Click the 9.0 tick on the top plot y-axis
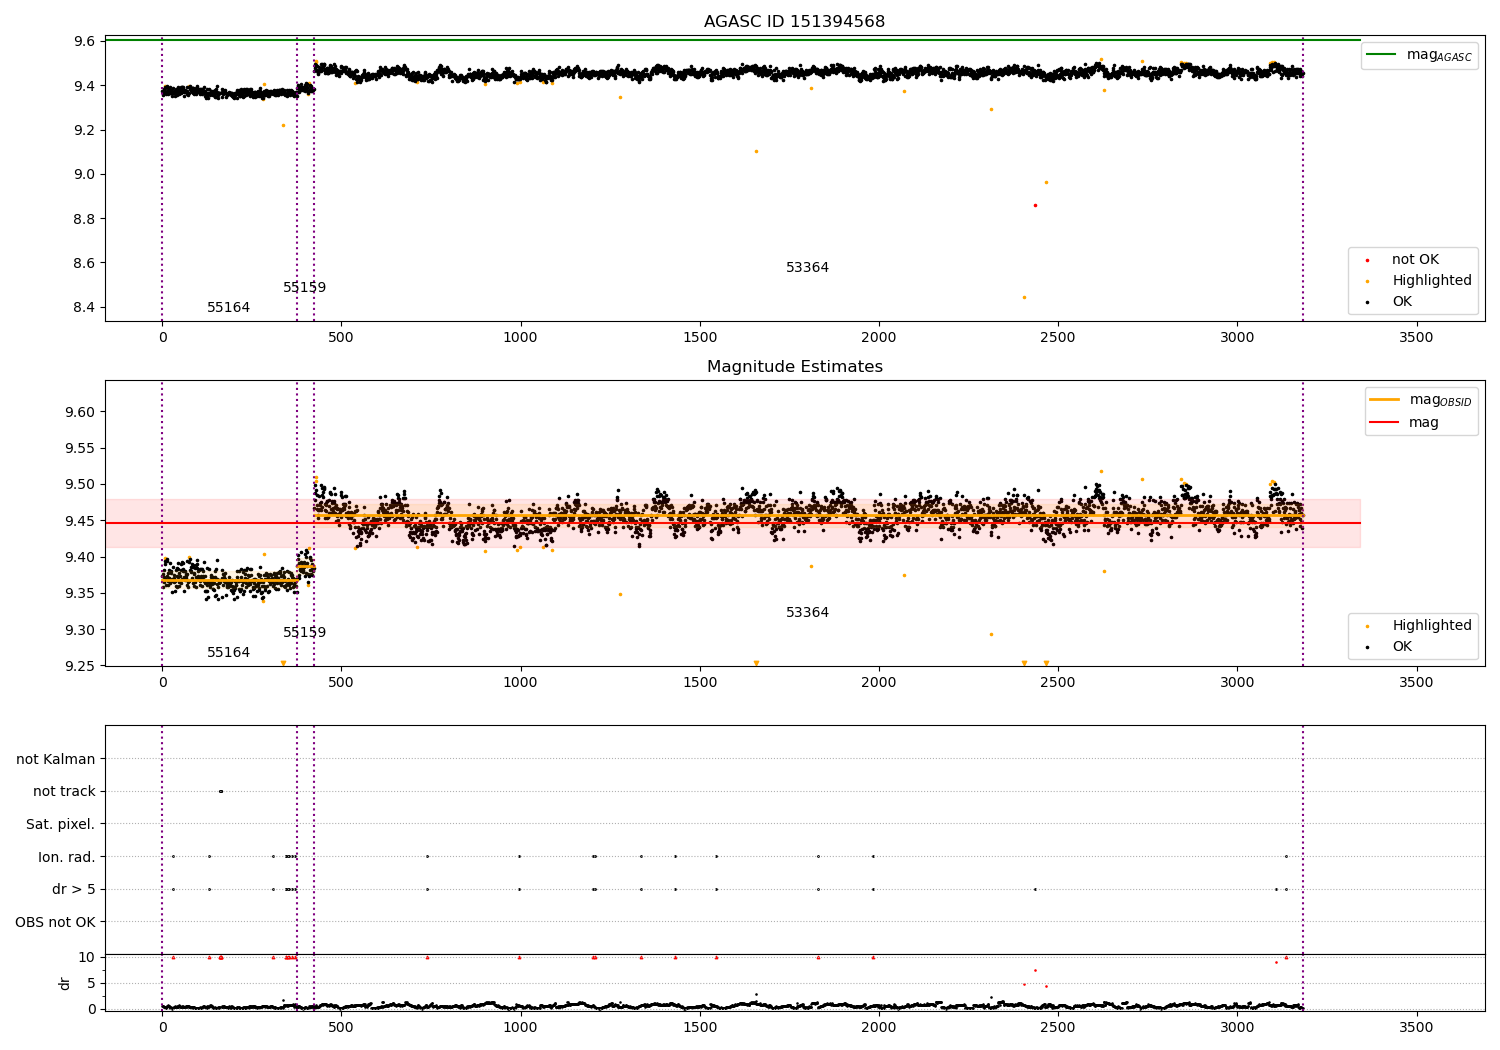 (84, 175)
